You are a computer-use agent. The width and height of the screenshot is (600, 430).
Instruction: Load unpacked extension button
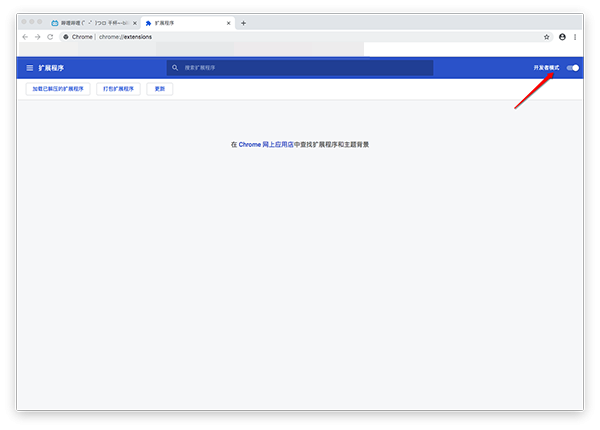click(58, 89)
